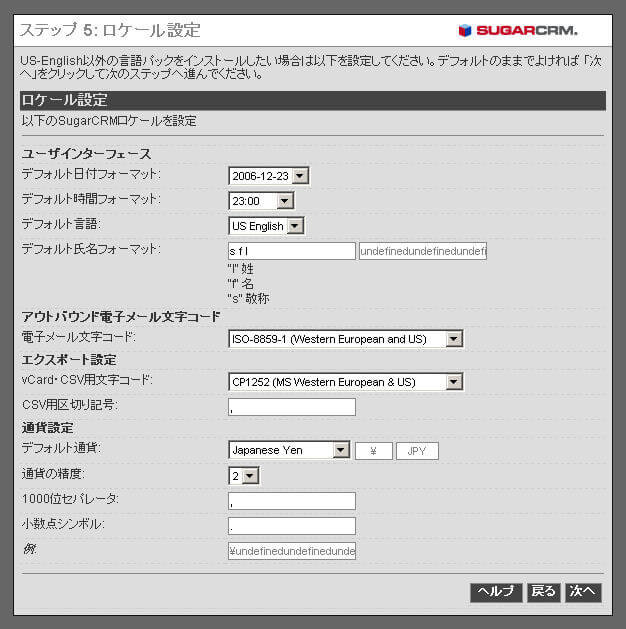Click the JPY currency code field

coord(417,451)
